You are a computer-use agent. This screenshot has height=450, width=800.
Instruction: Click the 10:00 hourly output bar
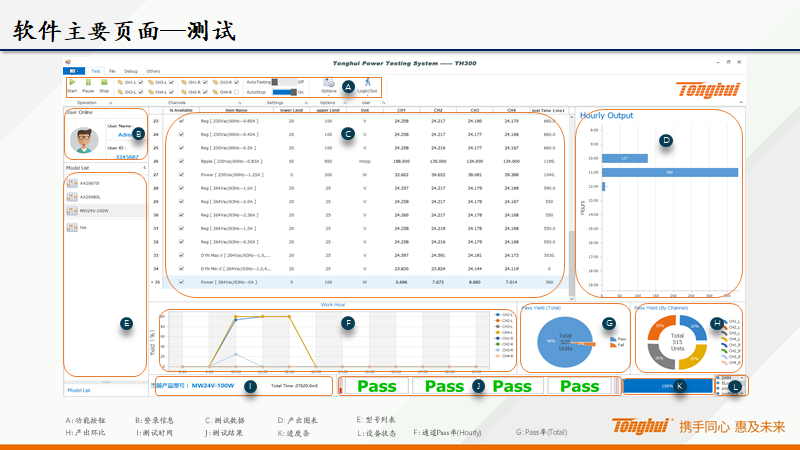coord(625,159)
